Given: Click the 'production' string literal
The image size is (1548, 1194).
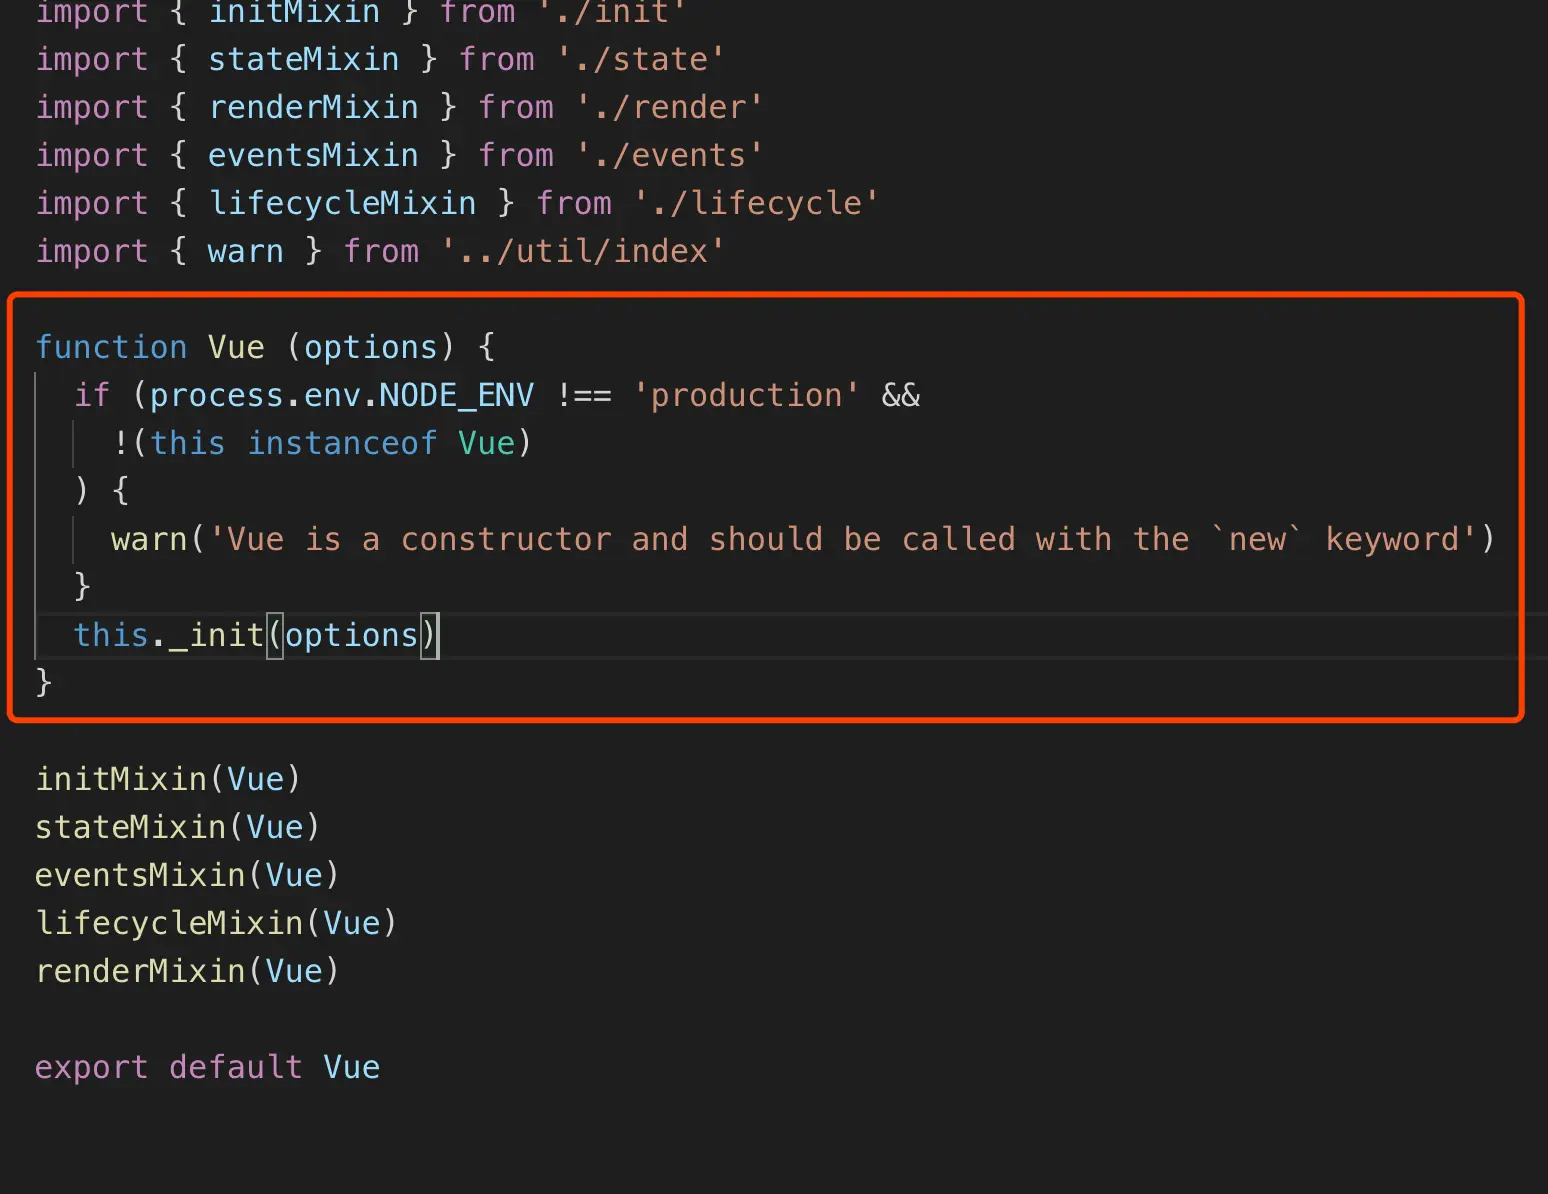Looking at the screenshot, I should coord(746,395).
